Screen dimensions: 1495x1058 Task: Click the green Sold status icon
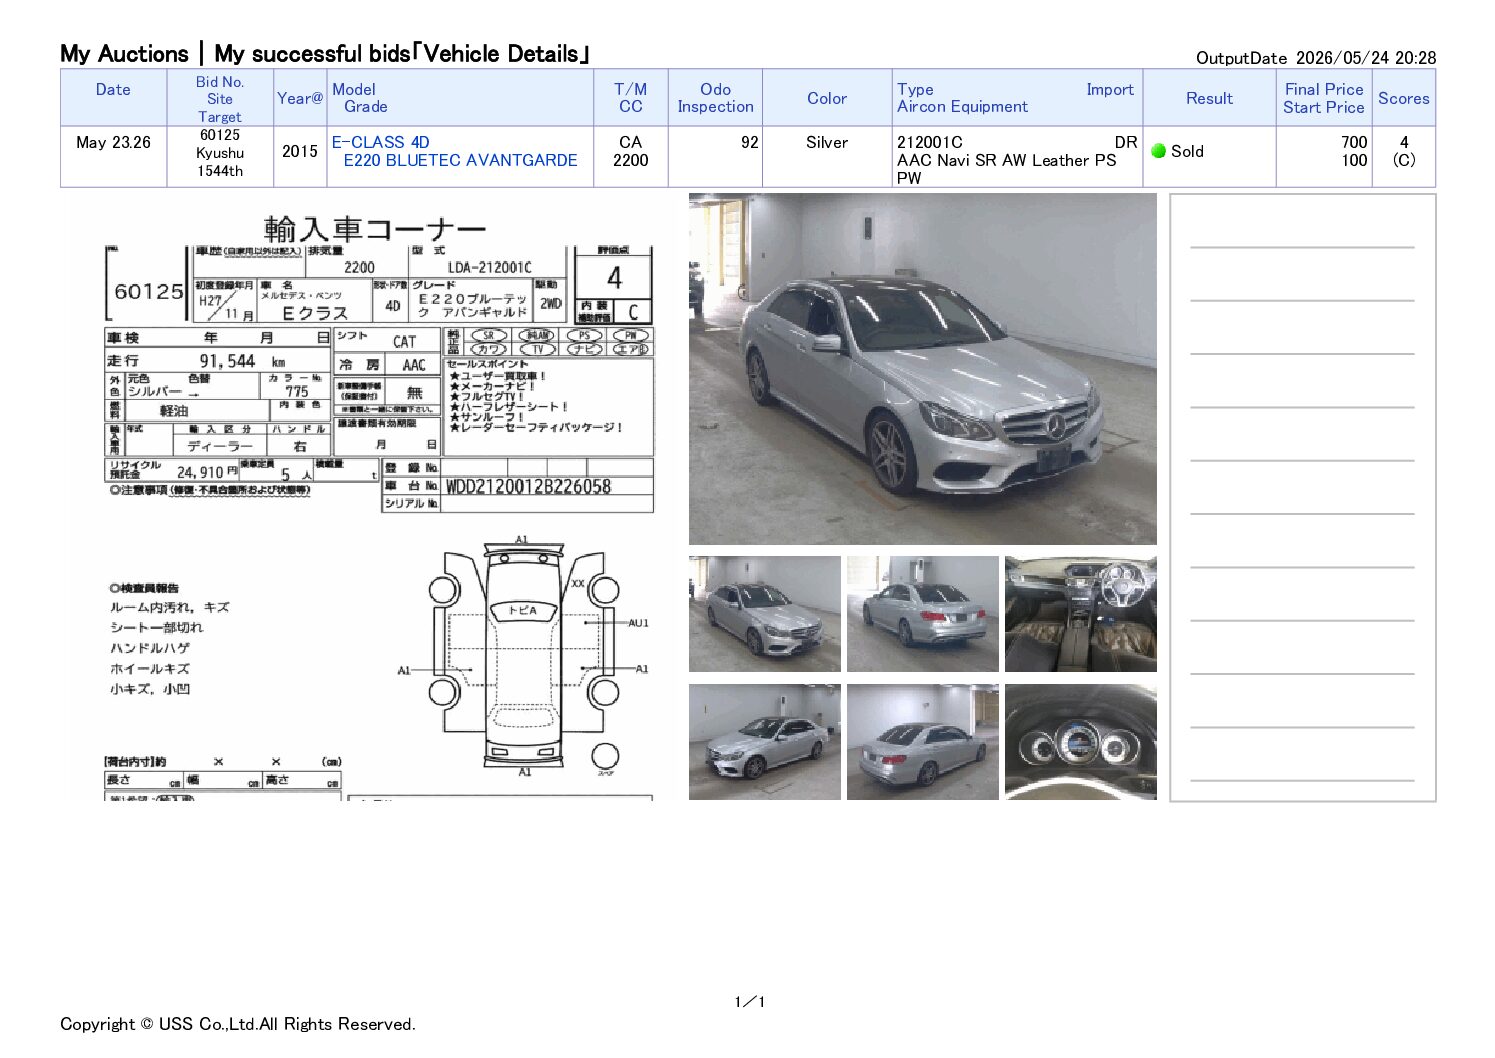pyautogui.click(x=1159, y=151)
